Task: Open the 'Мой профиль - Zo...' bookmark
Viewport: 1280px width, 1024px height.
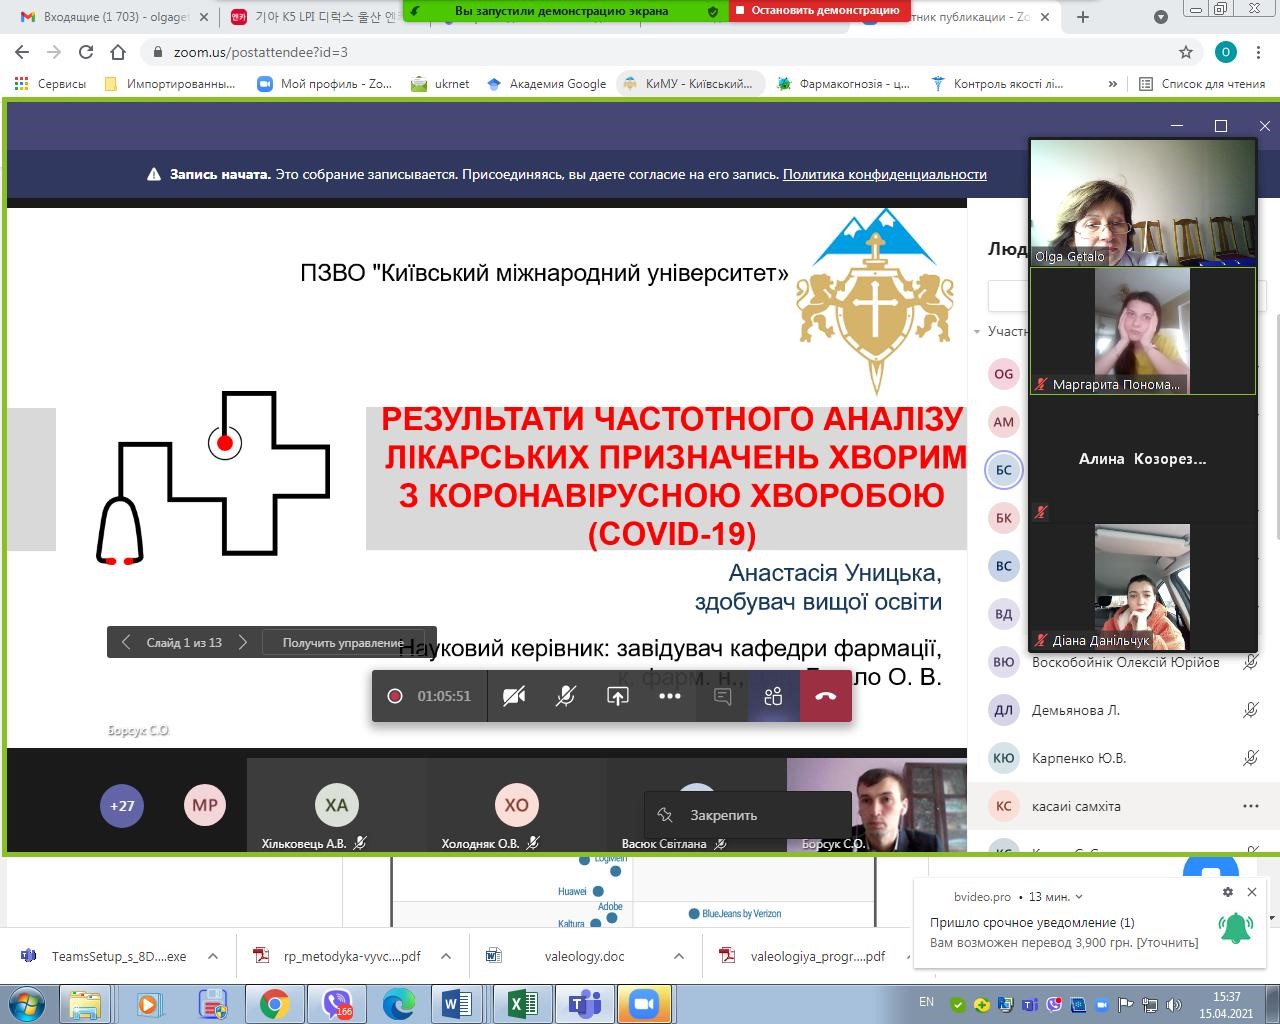Action: pyautogui.click(x=325, y=84)
